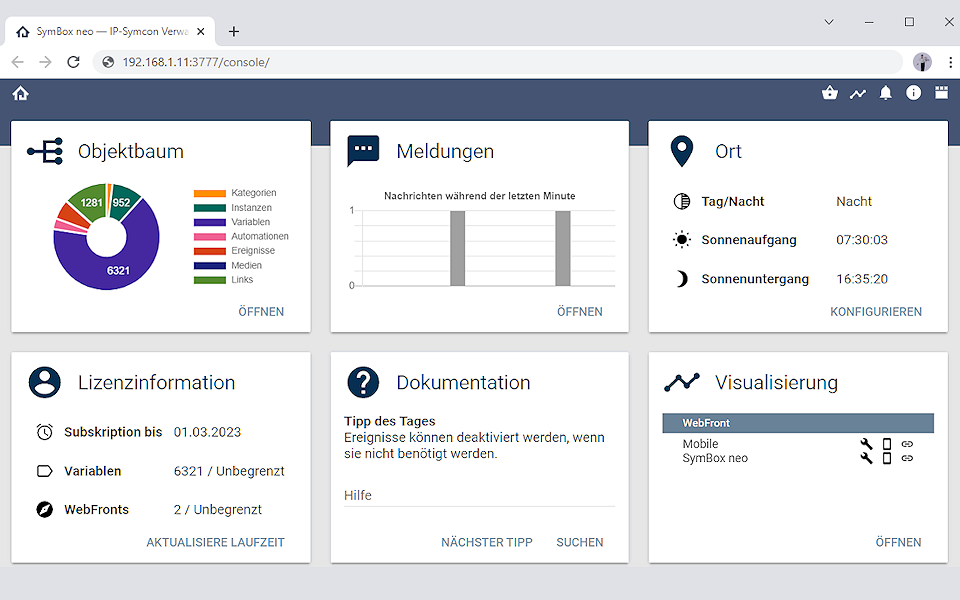Click the phone icon for SymBox neo

(886, 458)
